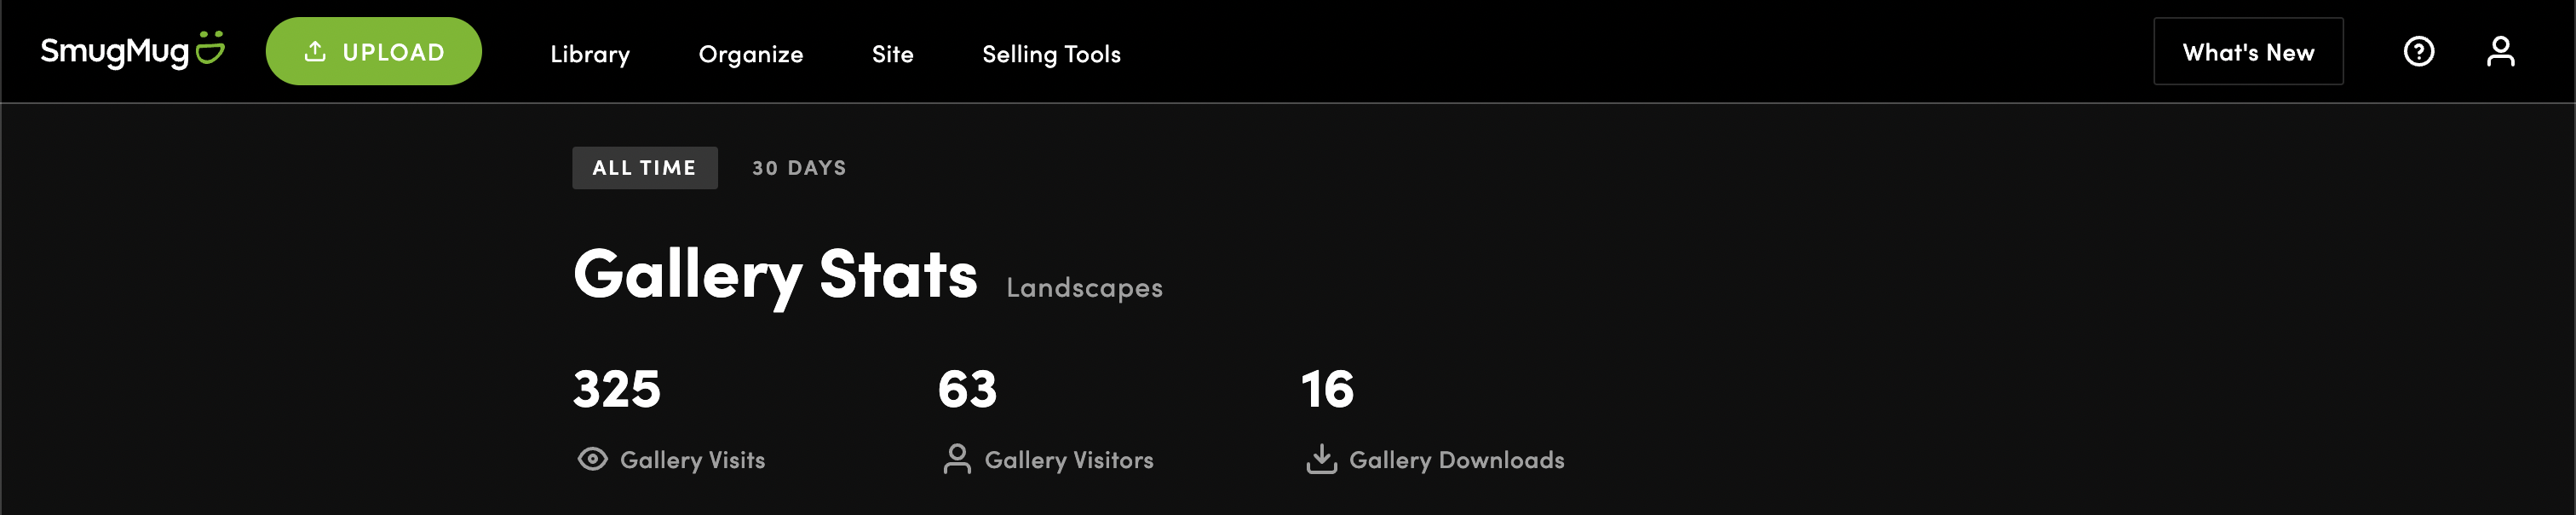
Task: Open the Library menu
Action: pyautogui.click(x=590, y=54)
